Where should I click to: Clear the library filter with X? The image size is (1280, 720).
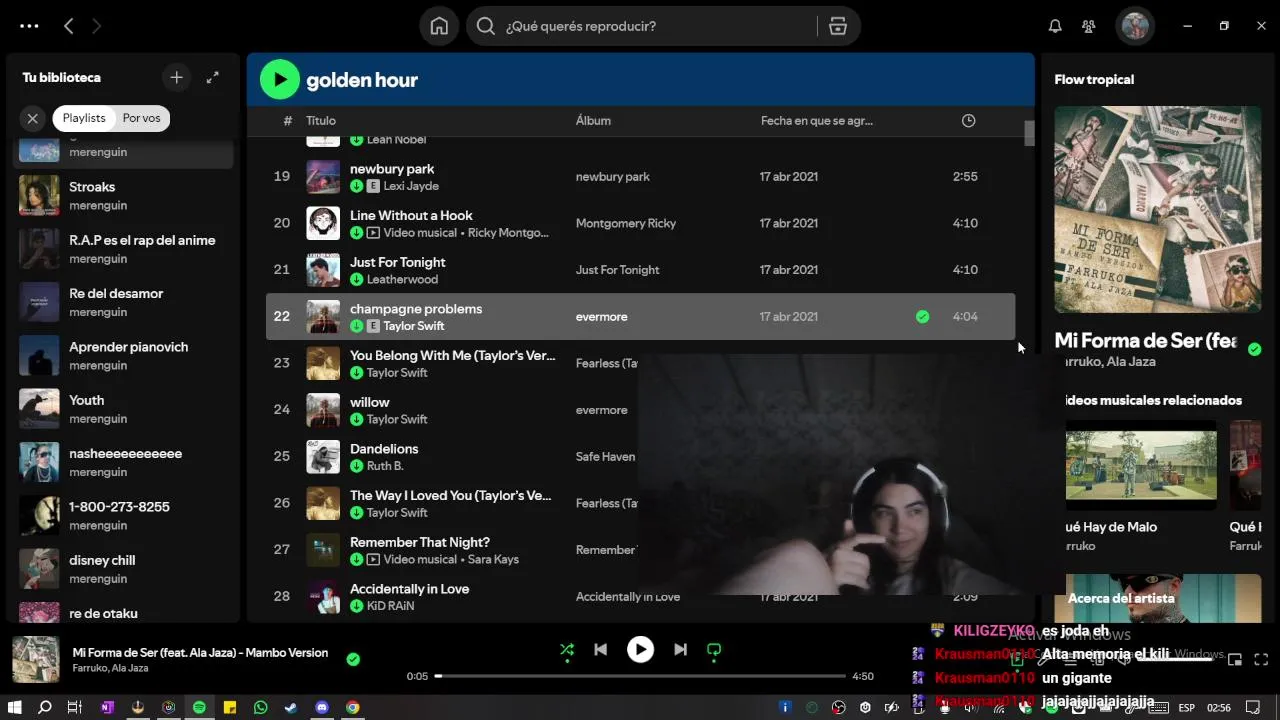32,118
